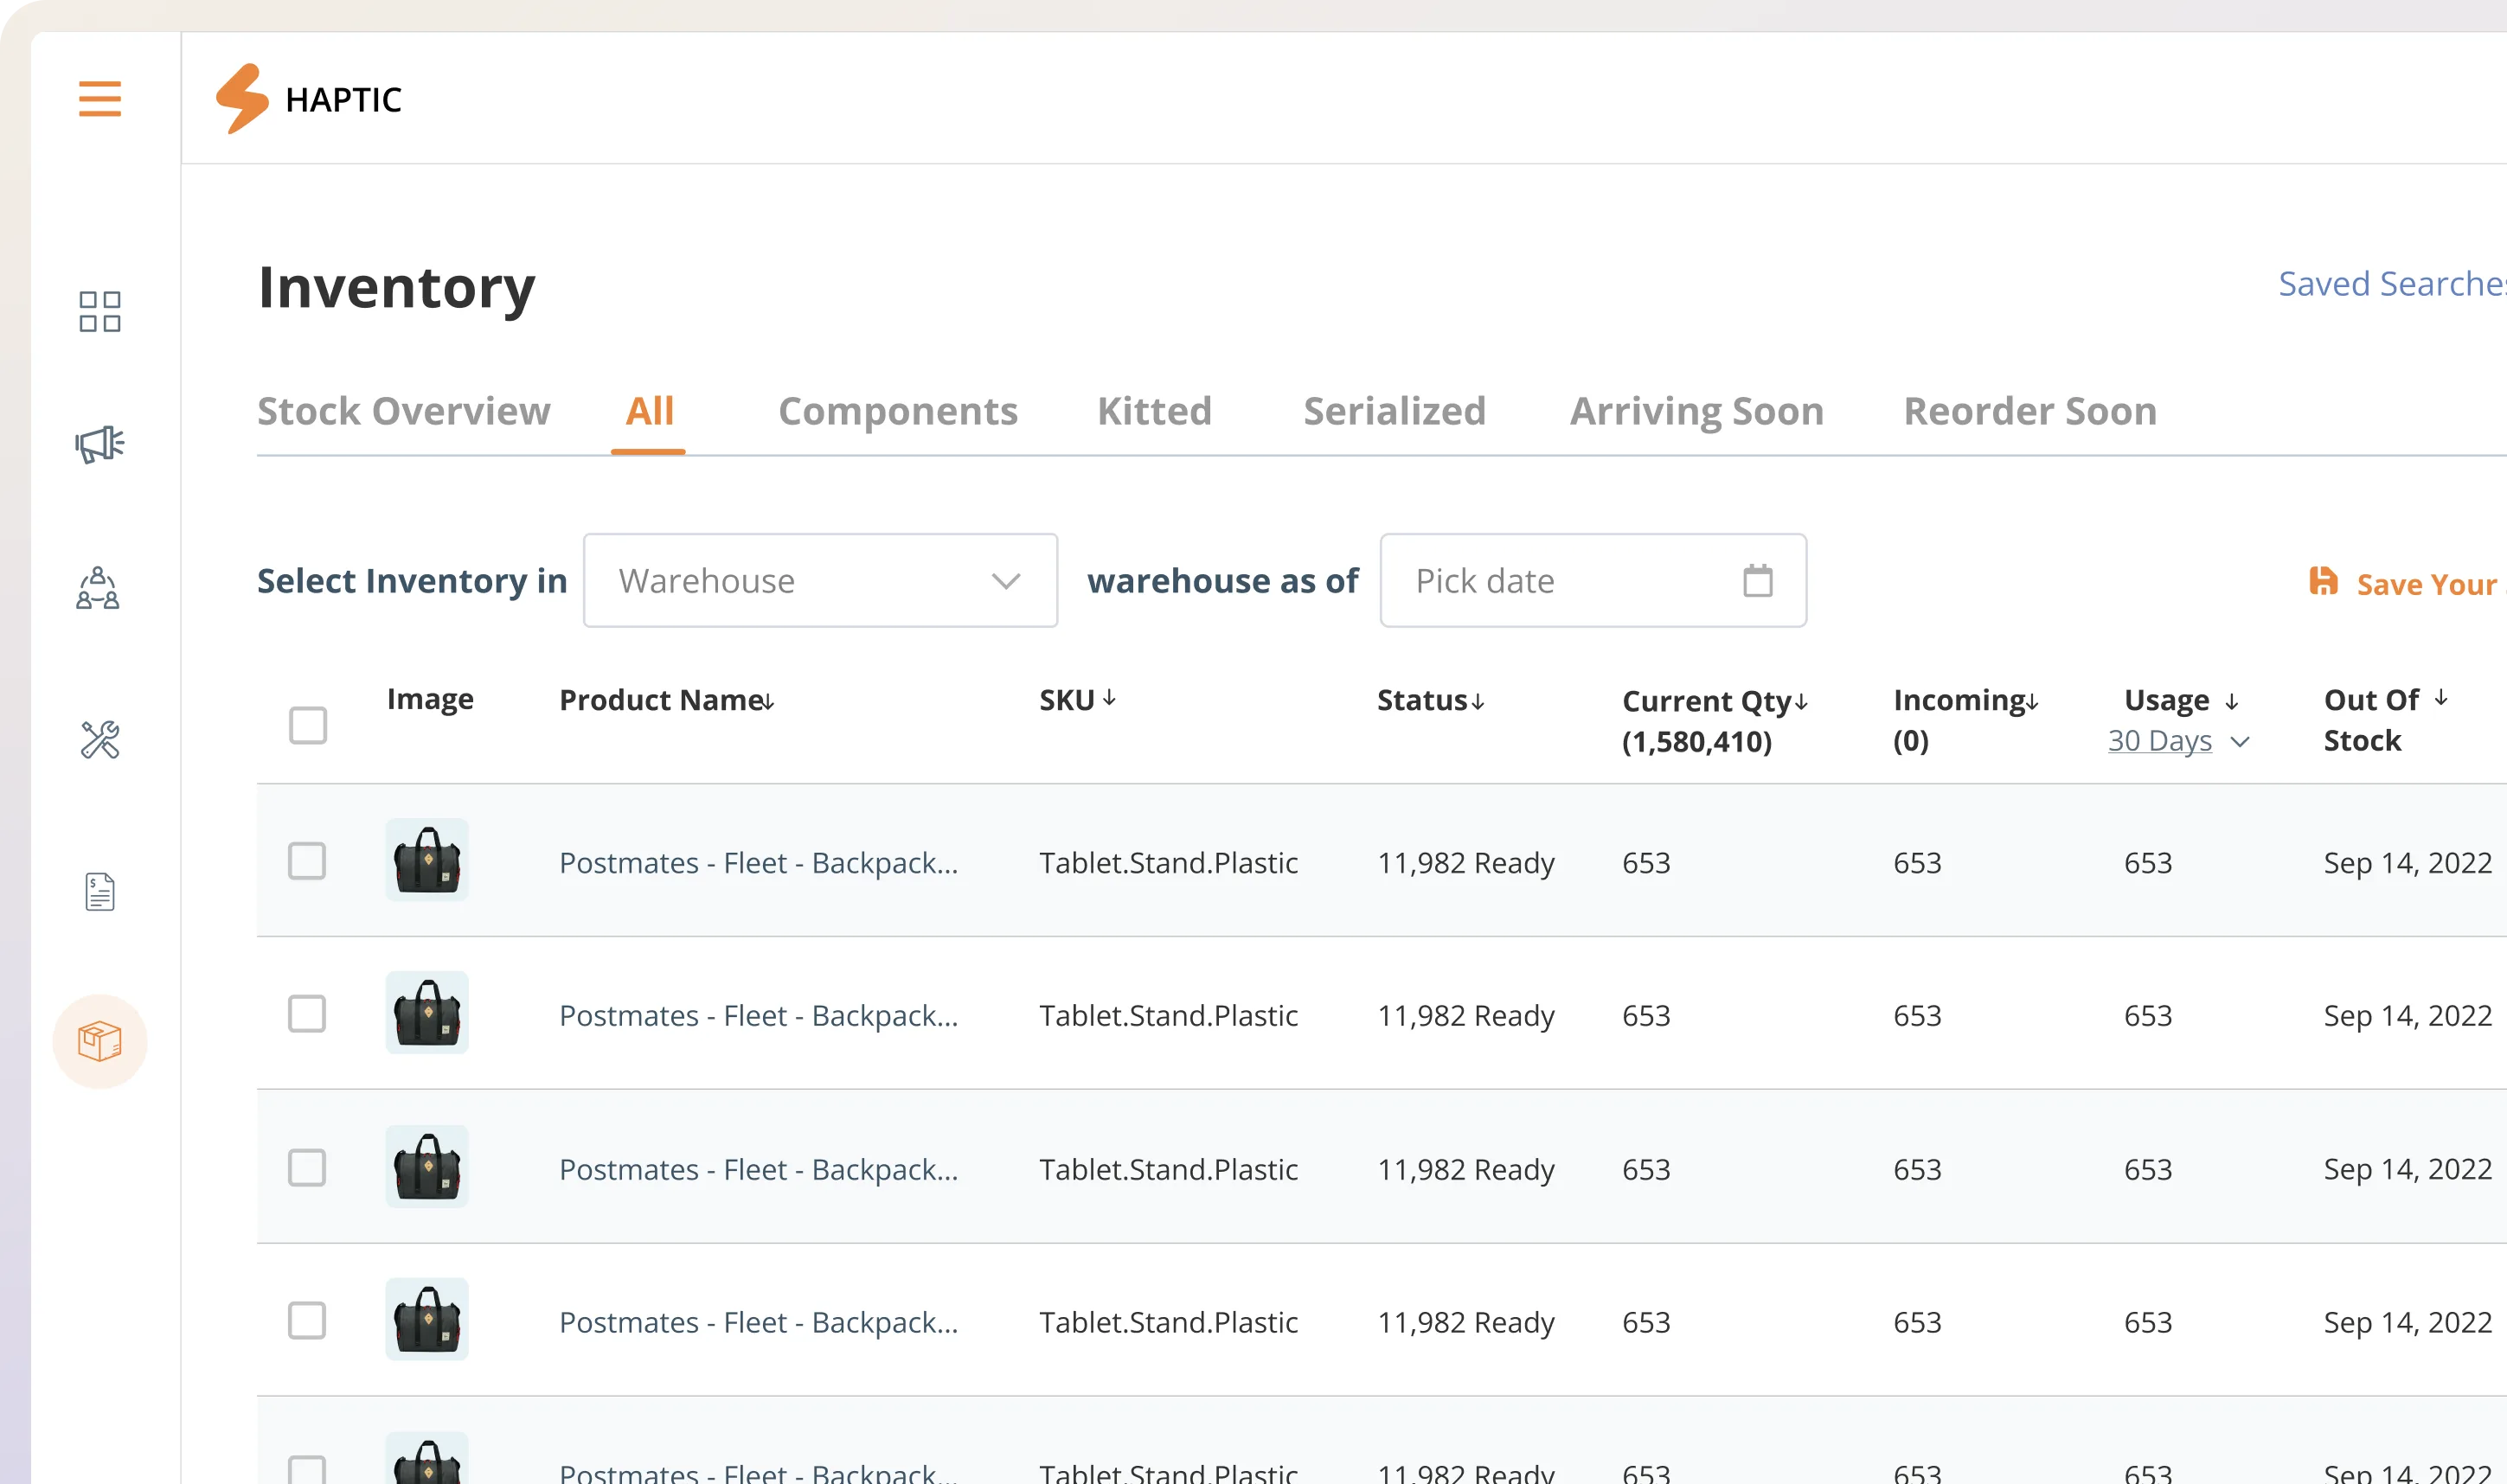Open second row Postmates - Fleet - Backpack link

tap(758, 1016)
